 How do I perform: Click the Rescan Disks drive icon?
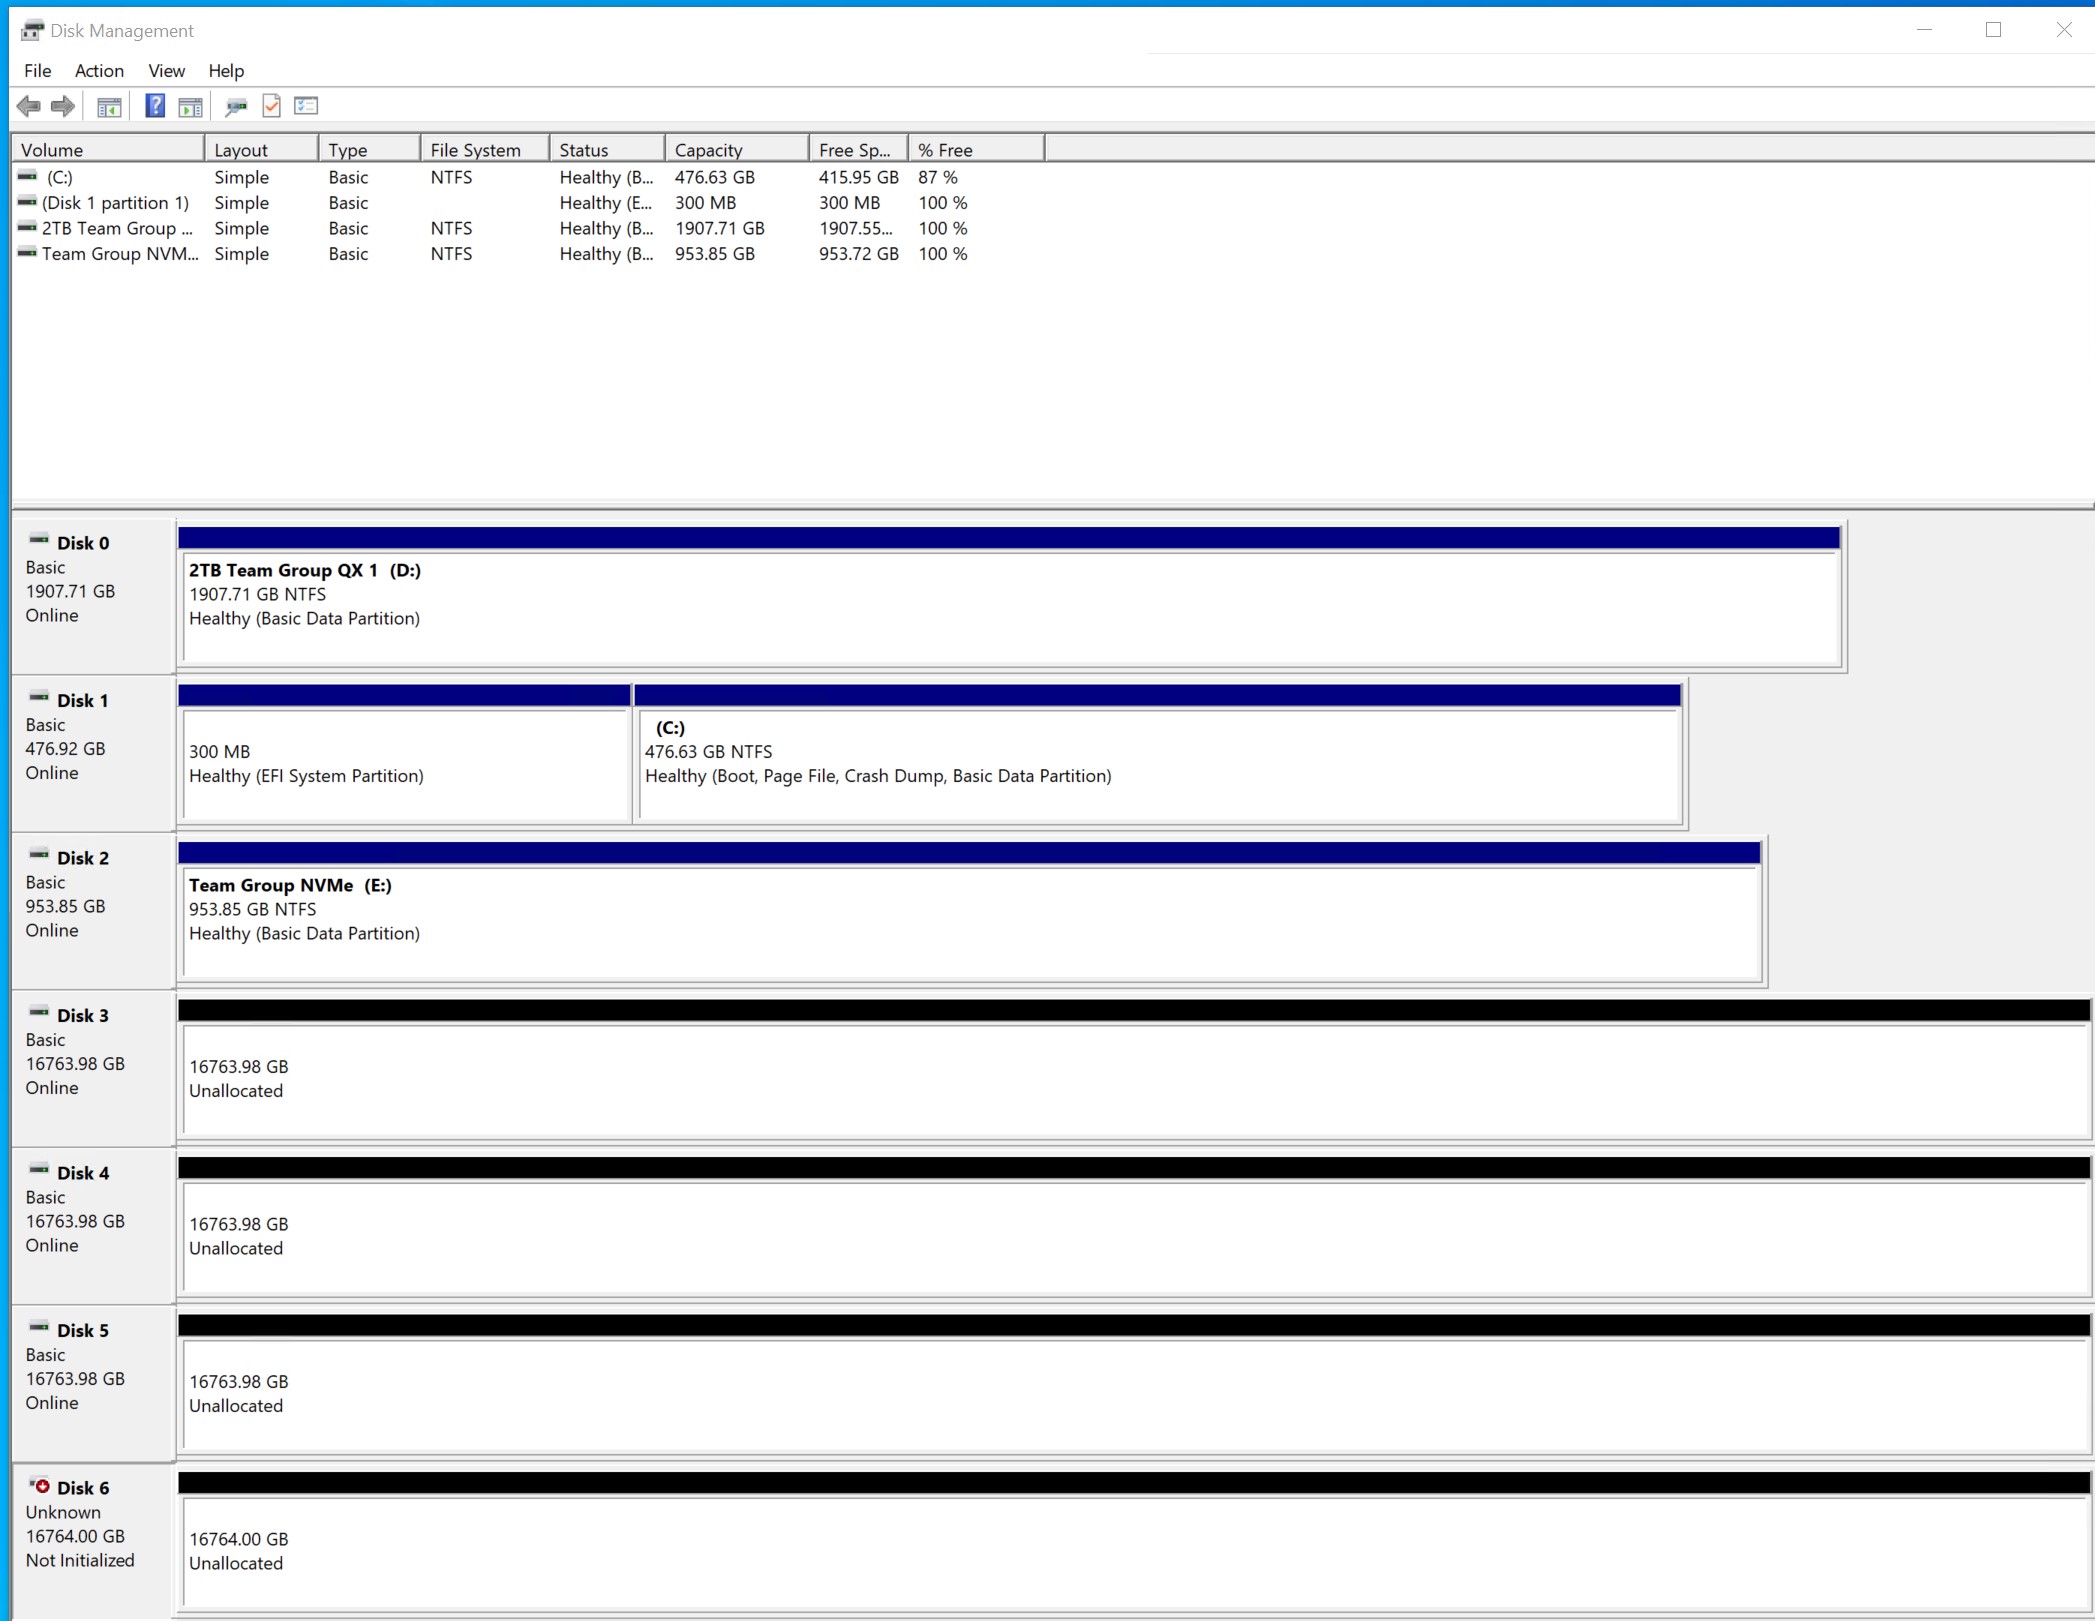coord(236,106)
